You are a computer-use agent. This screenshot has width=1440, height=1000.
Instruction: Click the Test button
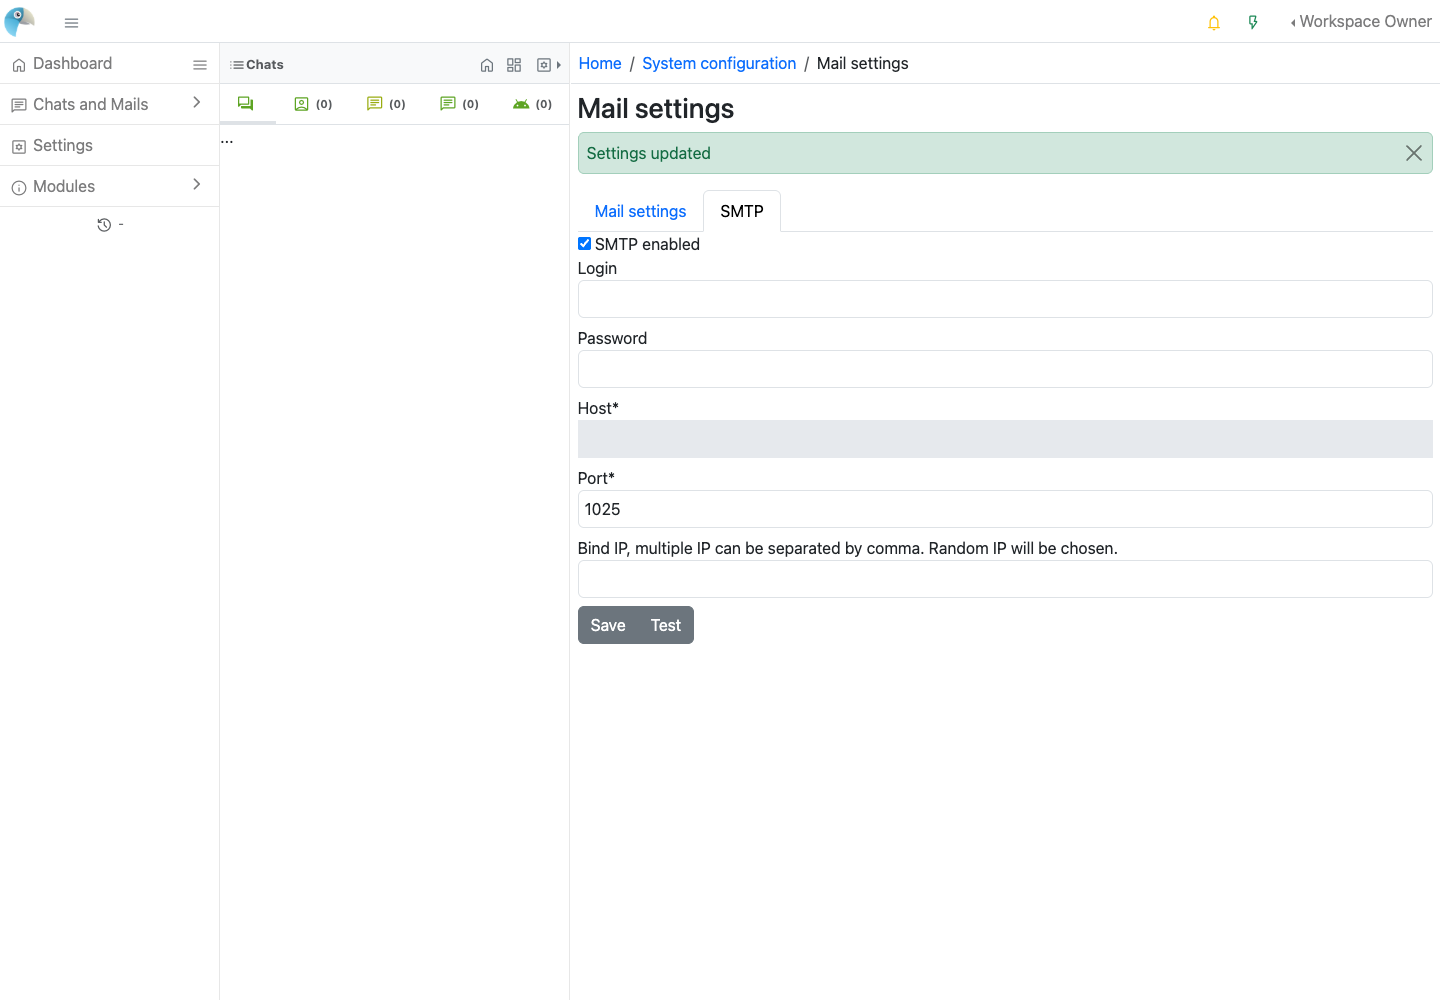[x=666, y=625]
